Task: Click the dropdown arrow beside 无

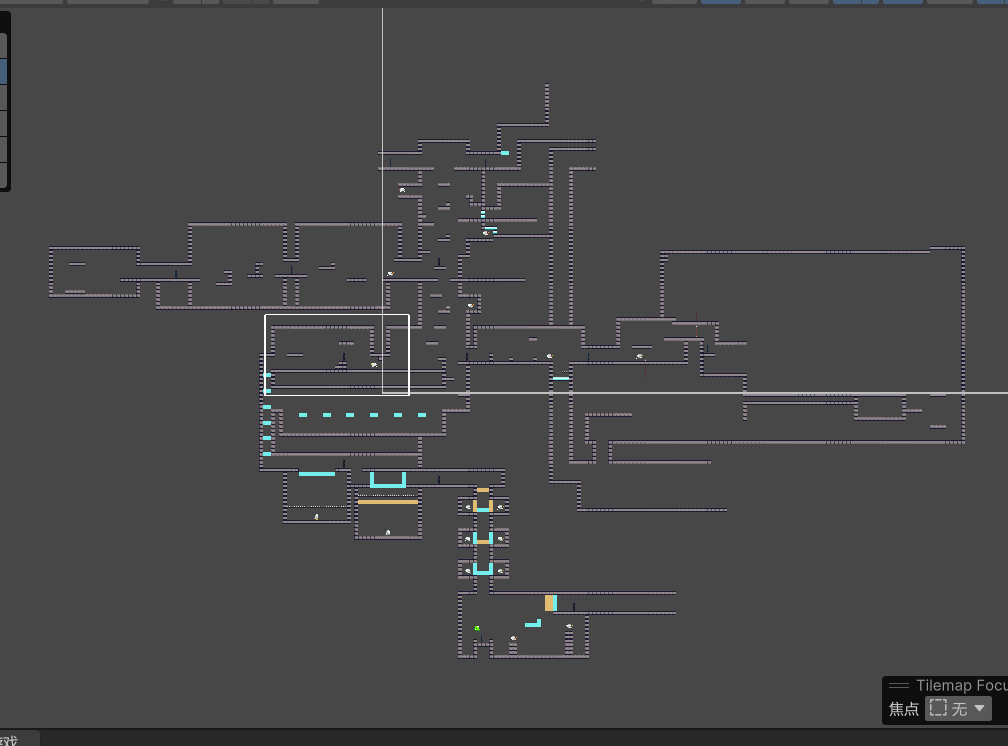Action: click(980, 708)
